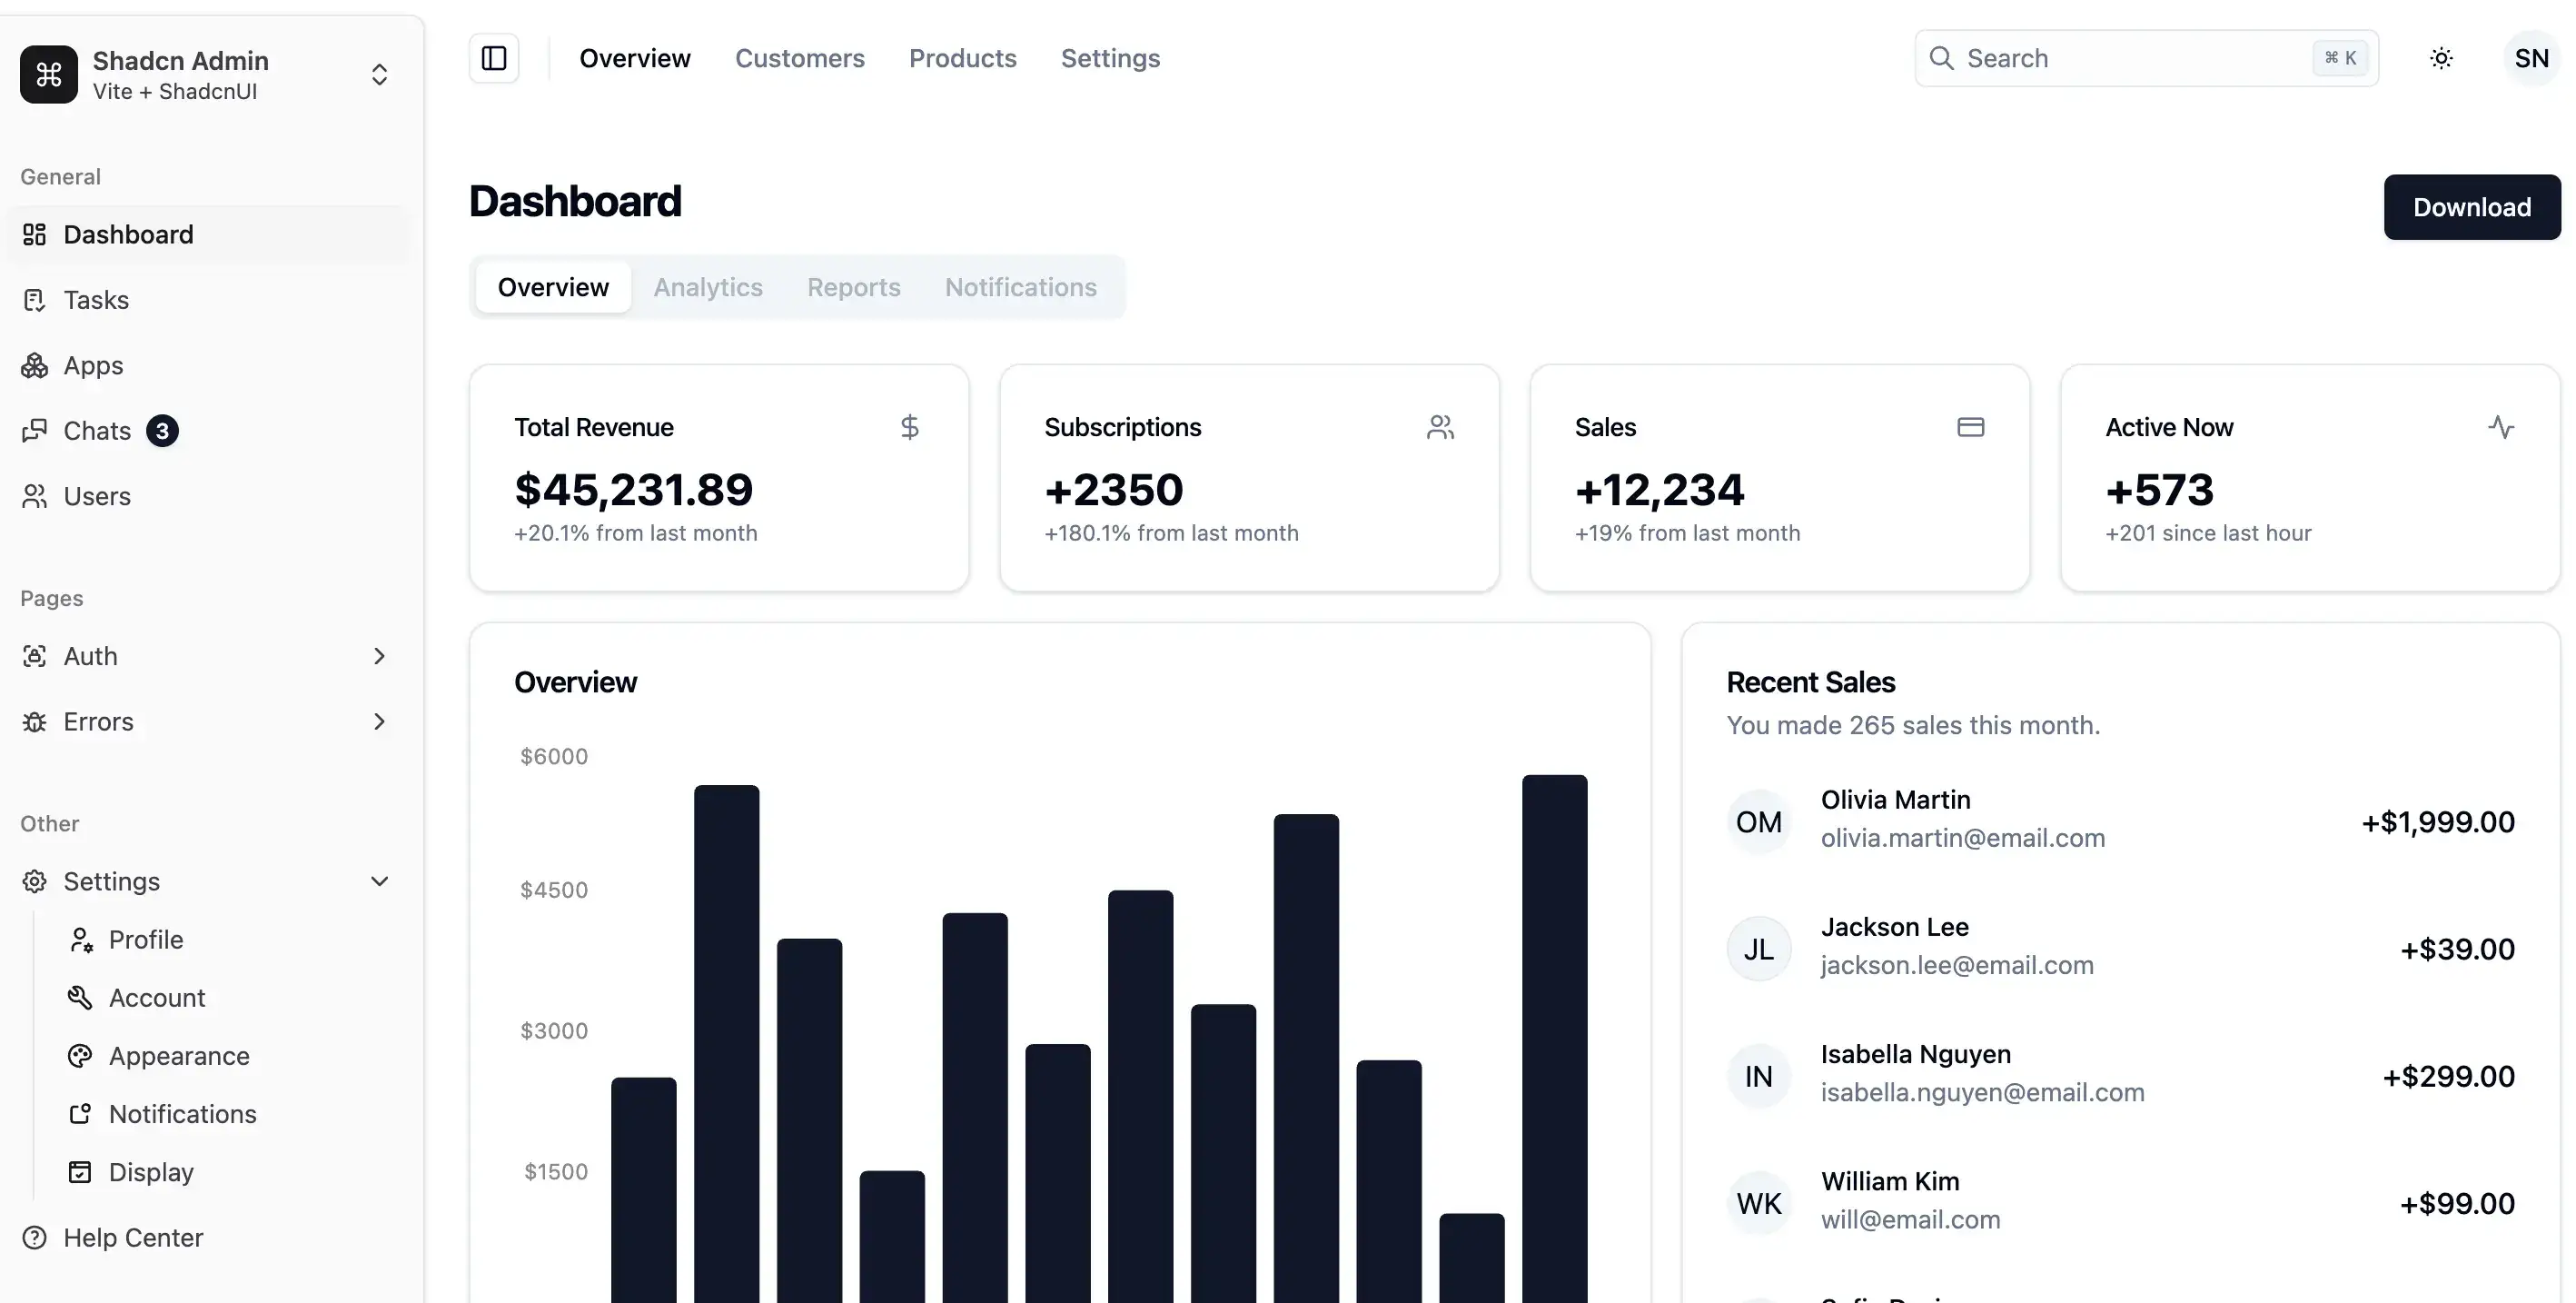Collapse the Settings submenu chevron

point(379,881)
